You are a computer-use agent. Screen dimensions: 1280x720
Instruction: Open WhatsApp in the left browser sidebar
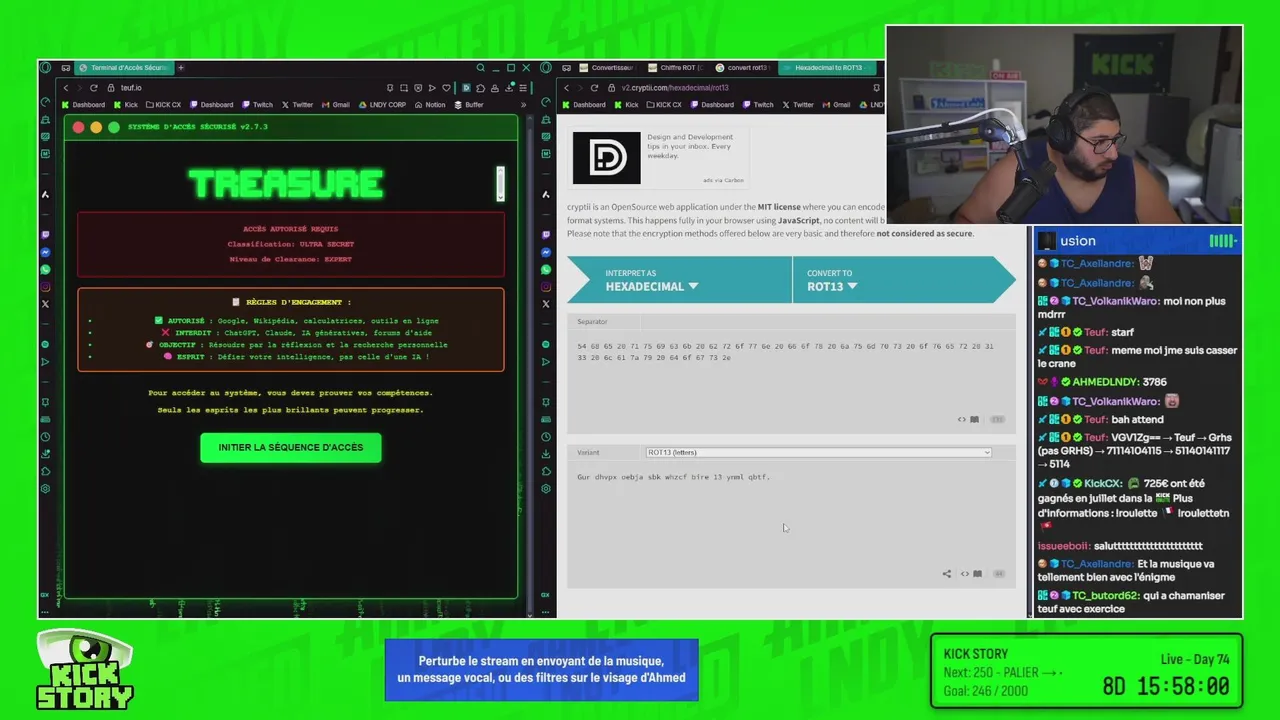click(x=45, y=269)
